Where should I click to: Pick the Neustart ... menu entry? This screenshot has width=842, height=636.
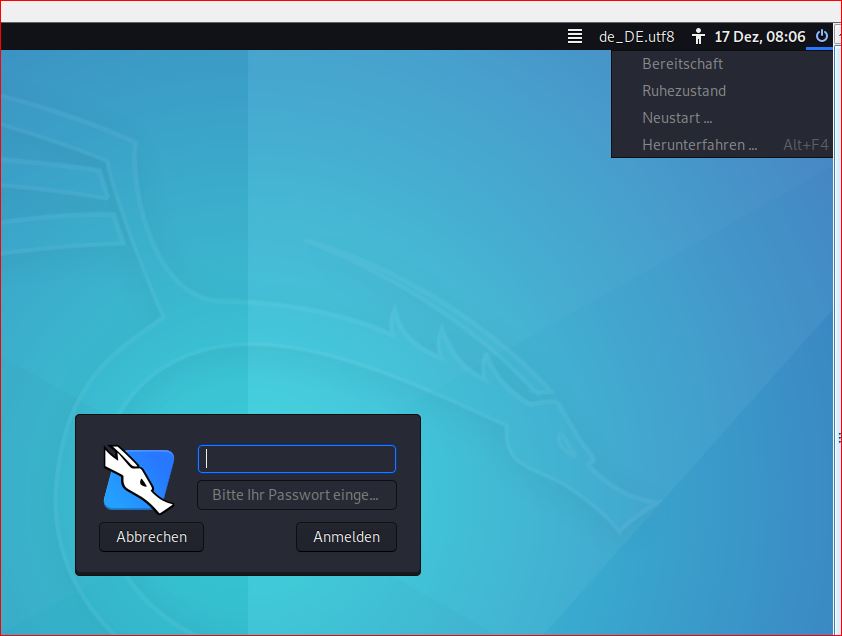pos(677,117)
